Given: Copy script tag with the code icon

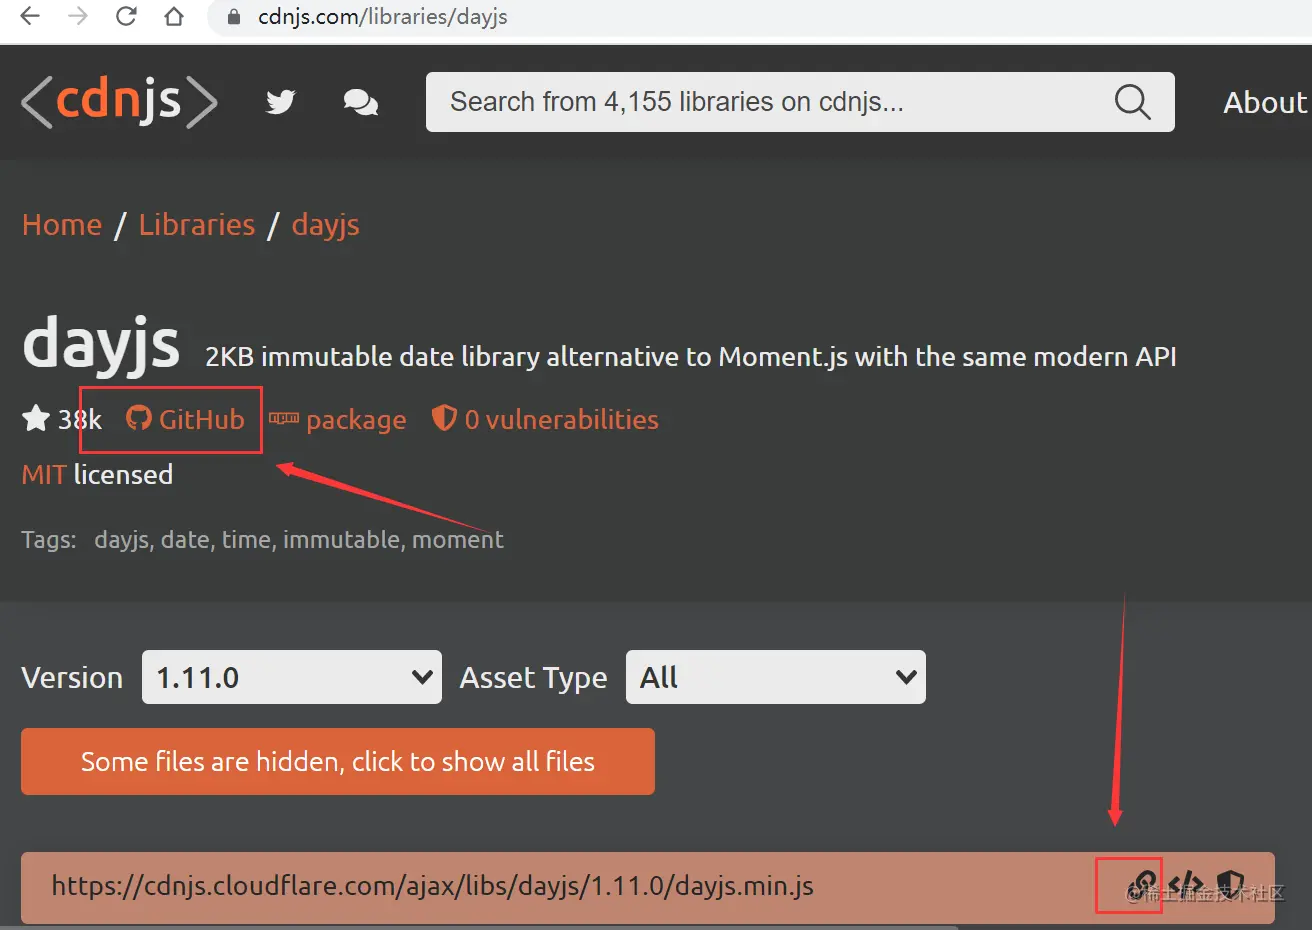Looking at the screenshot, I should 1186,885.
